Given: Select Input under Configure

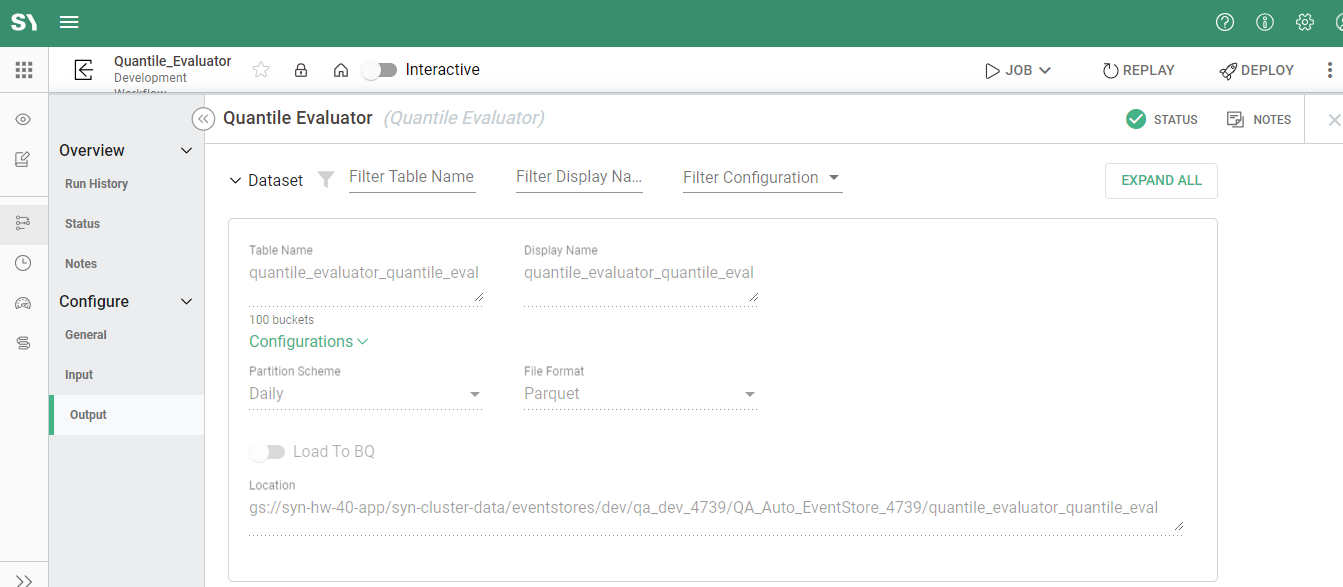Looking at the screenshot, I should [79, 375].
